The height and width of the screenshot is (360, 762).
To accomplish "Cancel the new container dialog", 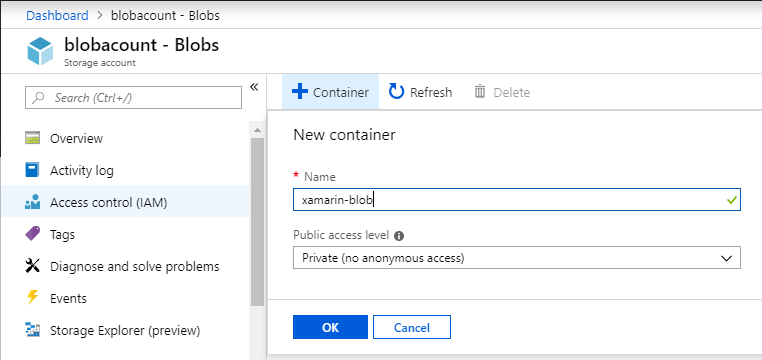I will [x=412, y=327].
